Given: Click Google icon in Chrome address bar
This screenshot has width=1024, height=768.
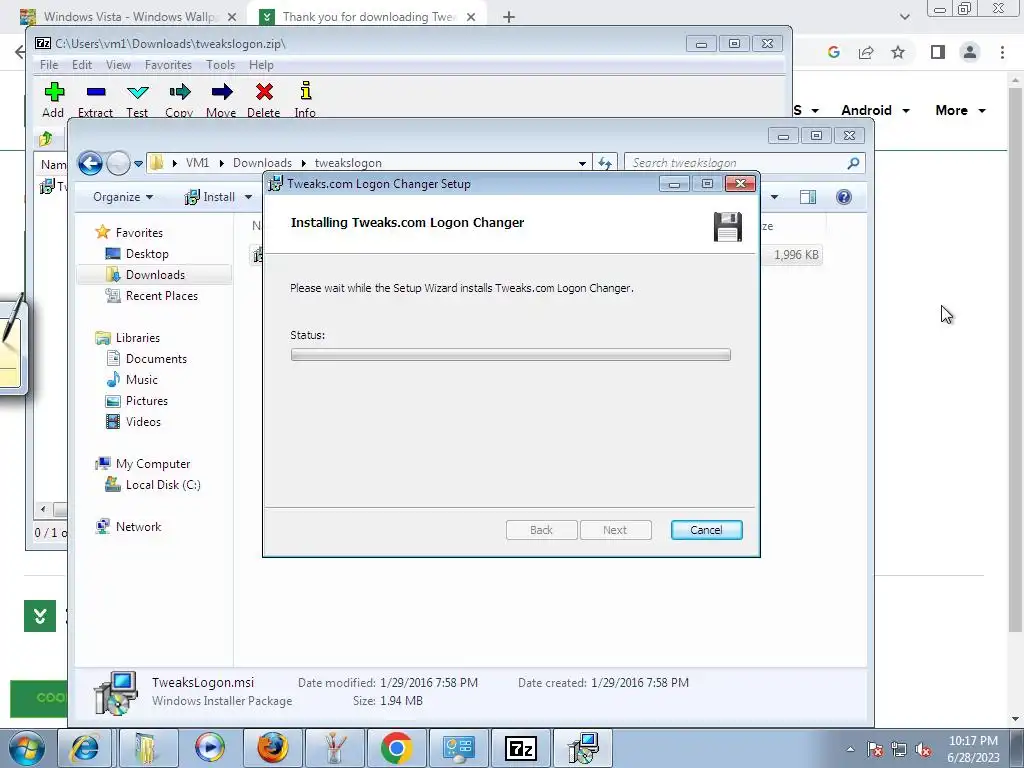Looking at the screenshot, I should (833, 52).
